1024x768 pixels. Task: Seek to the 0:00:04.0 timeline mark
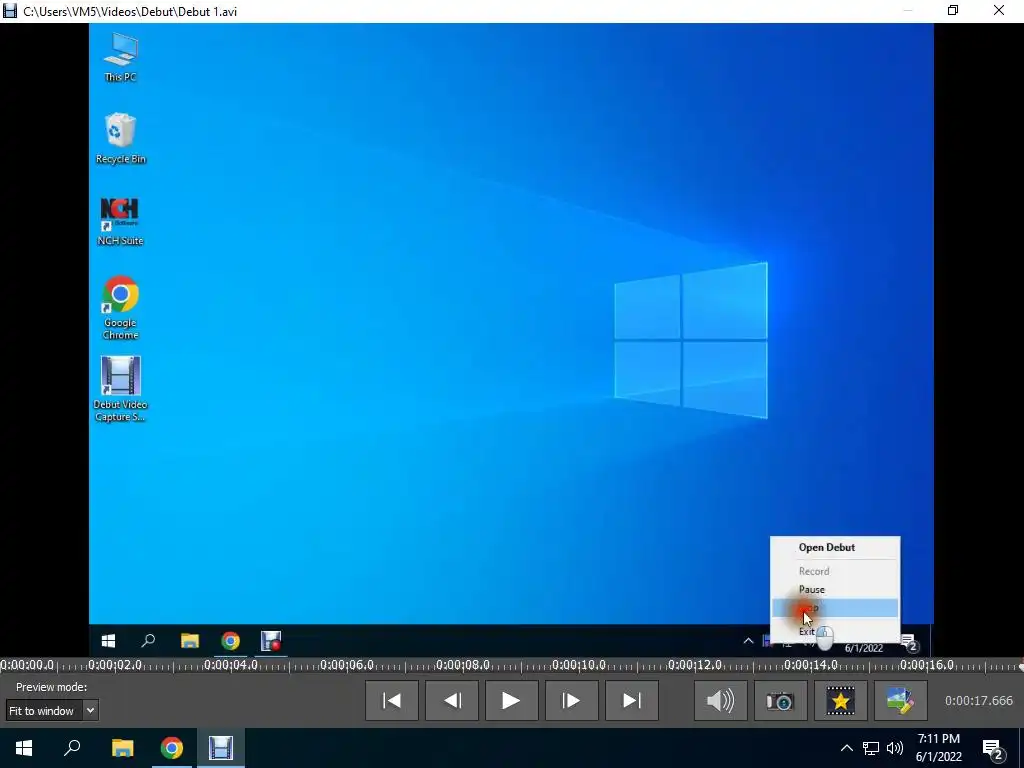[231, 665]
